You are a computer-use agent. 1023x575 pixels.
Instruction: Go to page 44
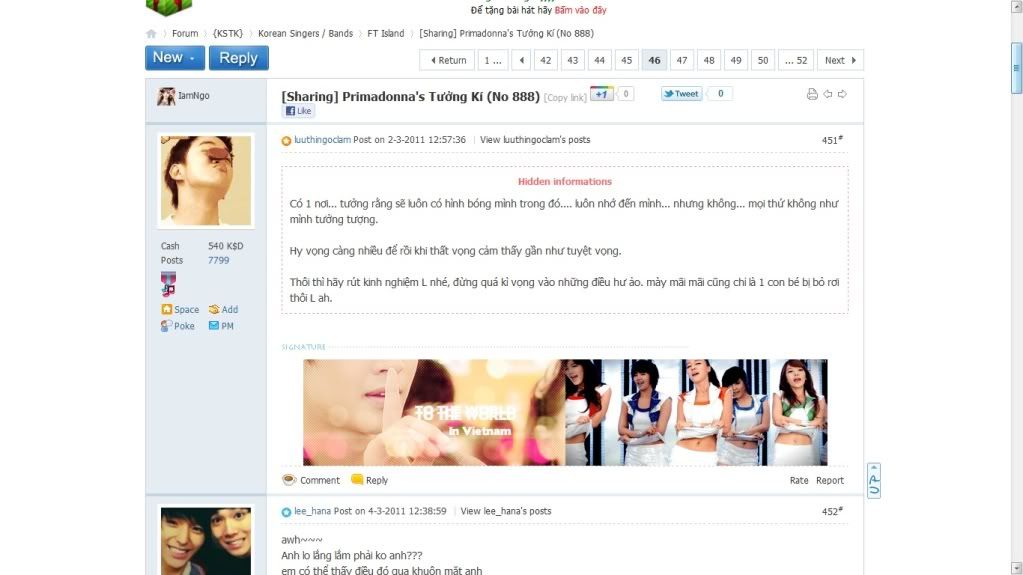600,60
